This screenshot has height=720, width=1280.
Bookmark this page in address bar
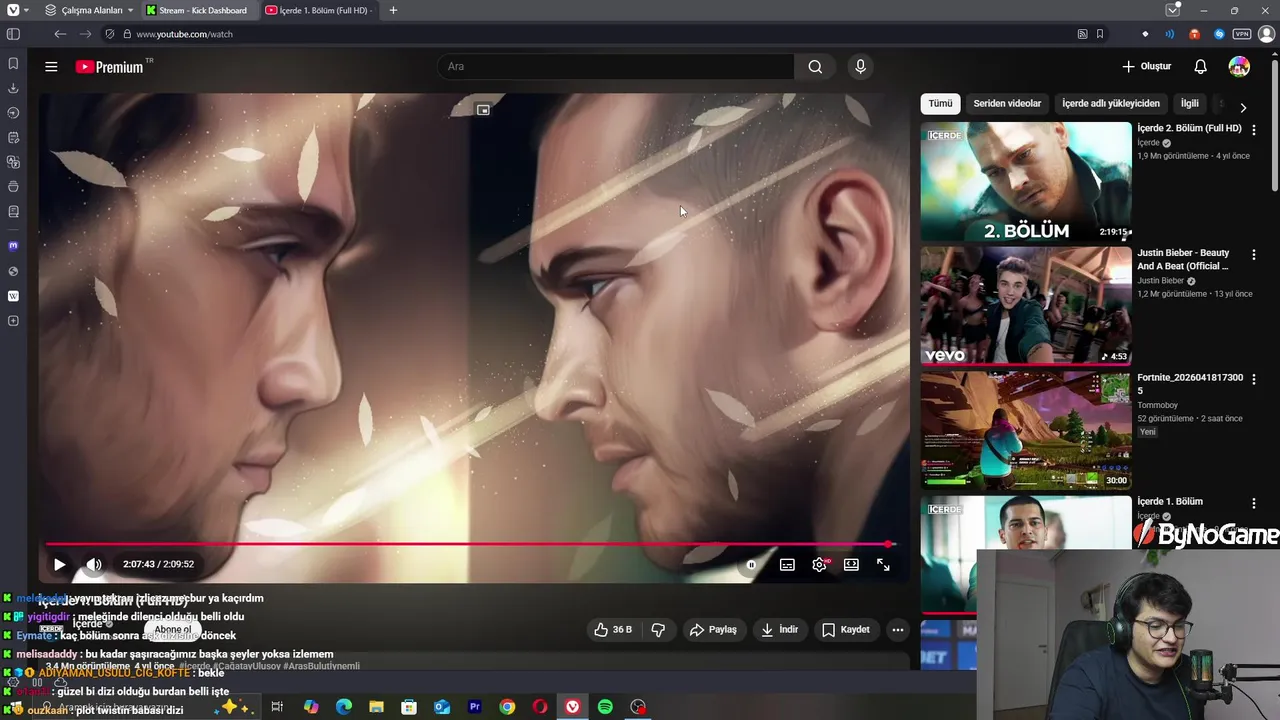click(1100, 34)
